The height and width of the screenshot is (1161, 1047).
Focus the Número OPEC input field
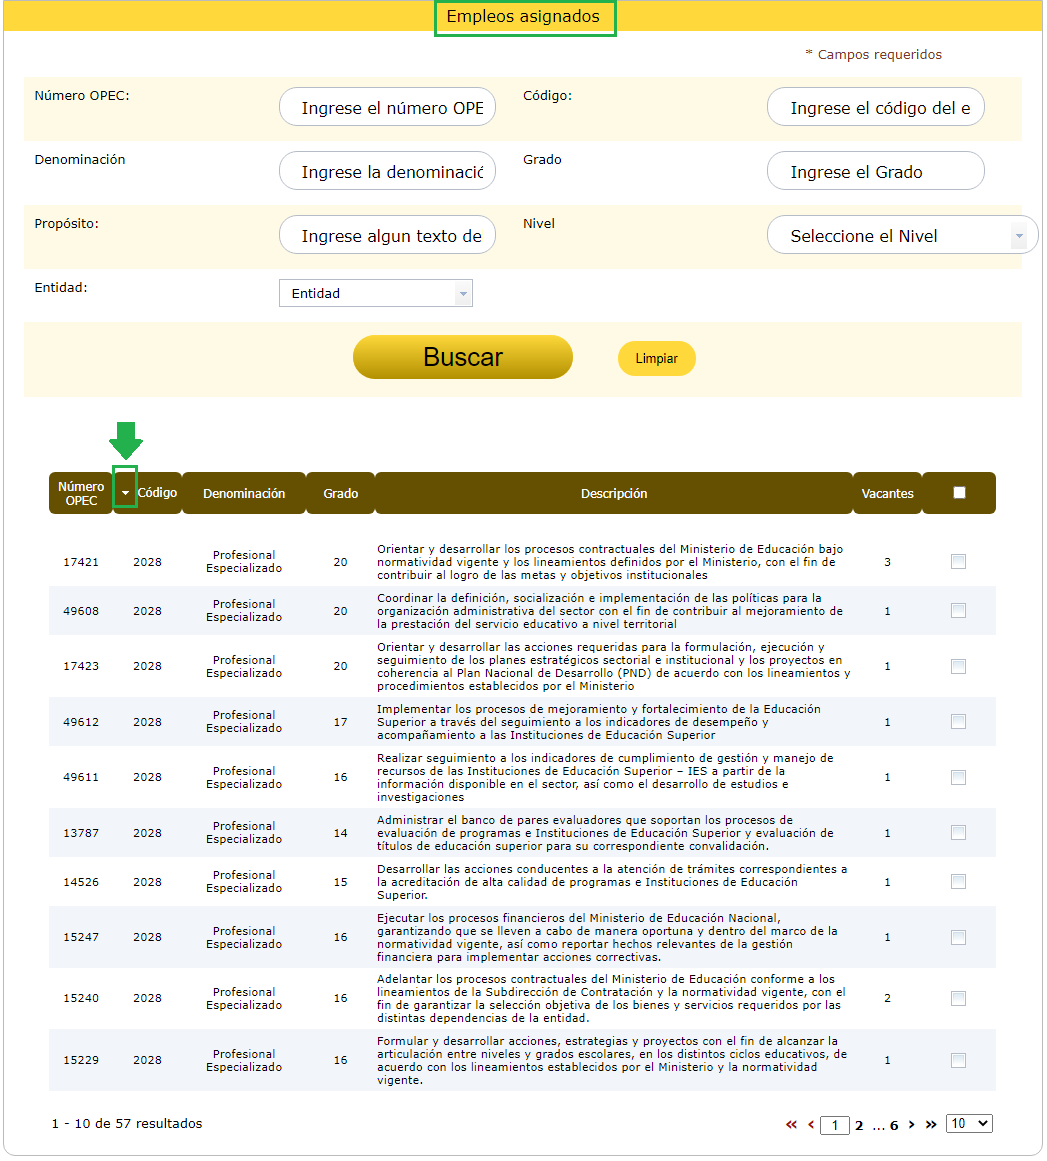point(387,108)
